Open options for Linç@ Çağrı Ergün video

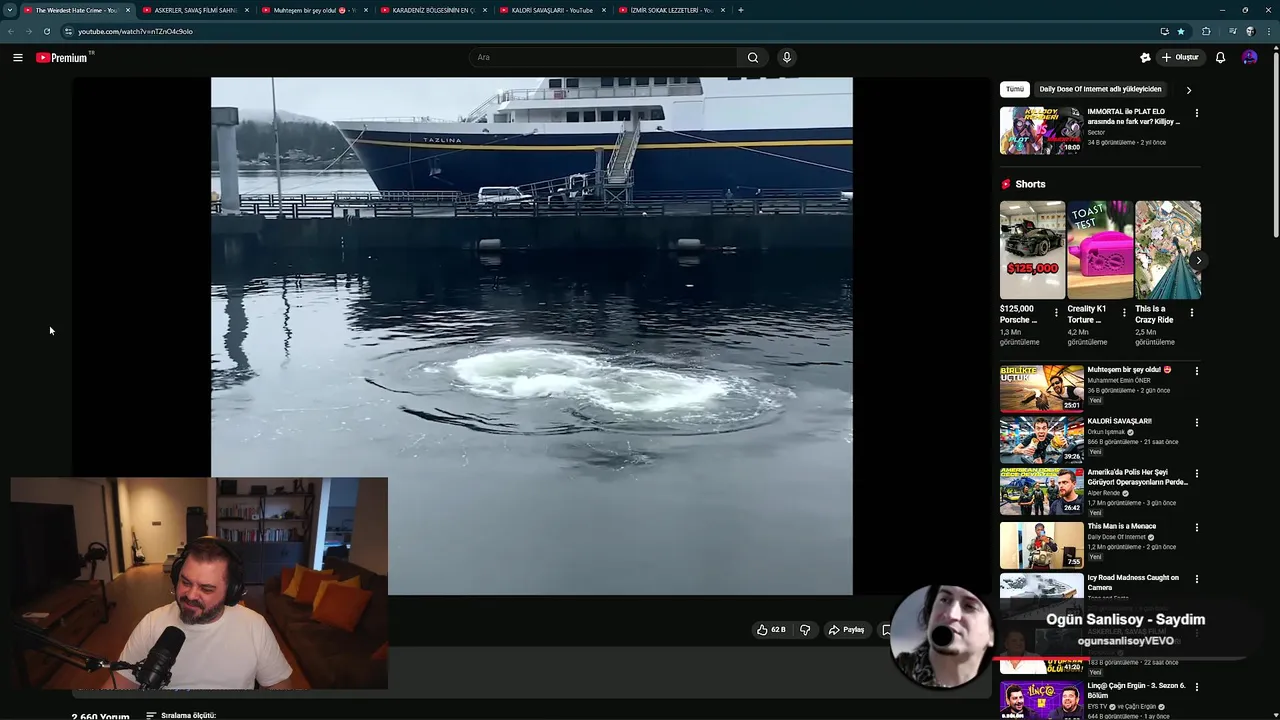[x=1197, y=687]
